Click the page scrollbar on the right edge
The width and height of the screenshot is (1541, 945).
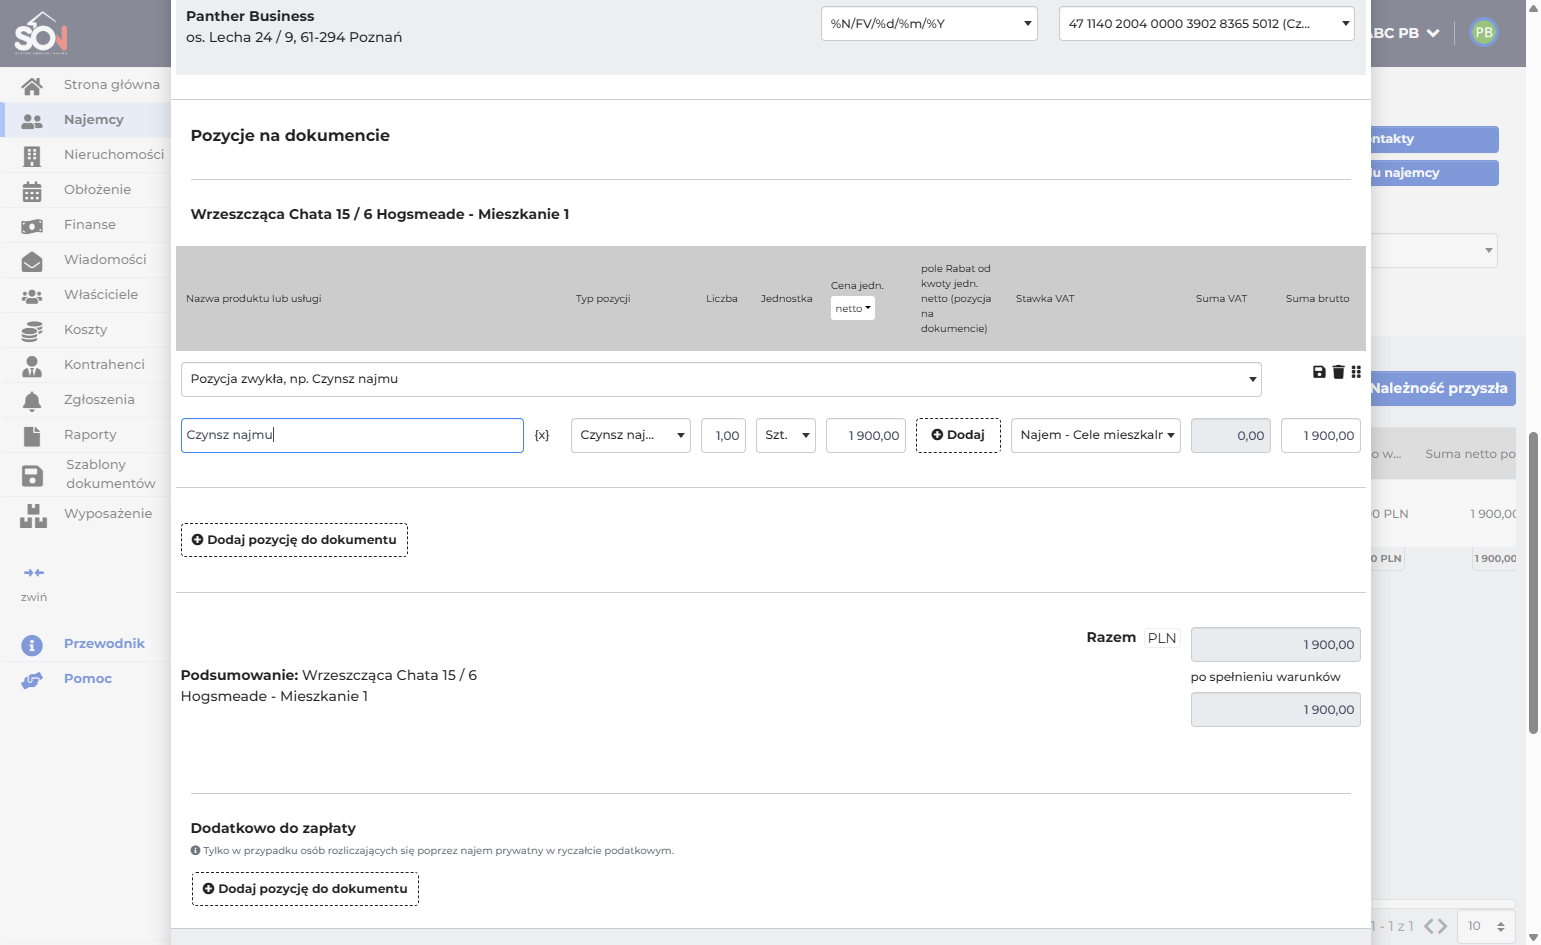point(1533,585)
